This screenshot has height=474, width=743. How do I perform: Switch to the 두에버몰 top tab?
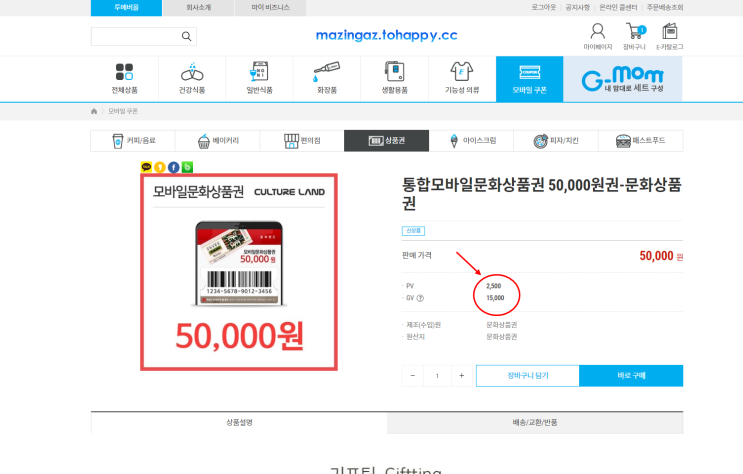(x=127, y=8)
